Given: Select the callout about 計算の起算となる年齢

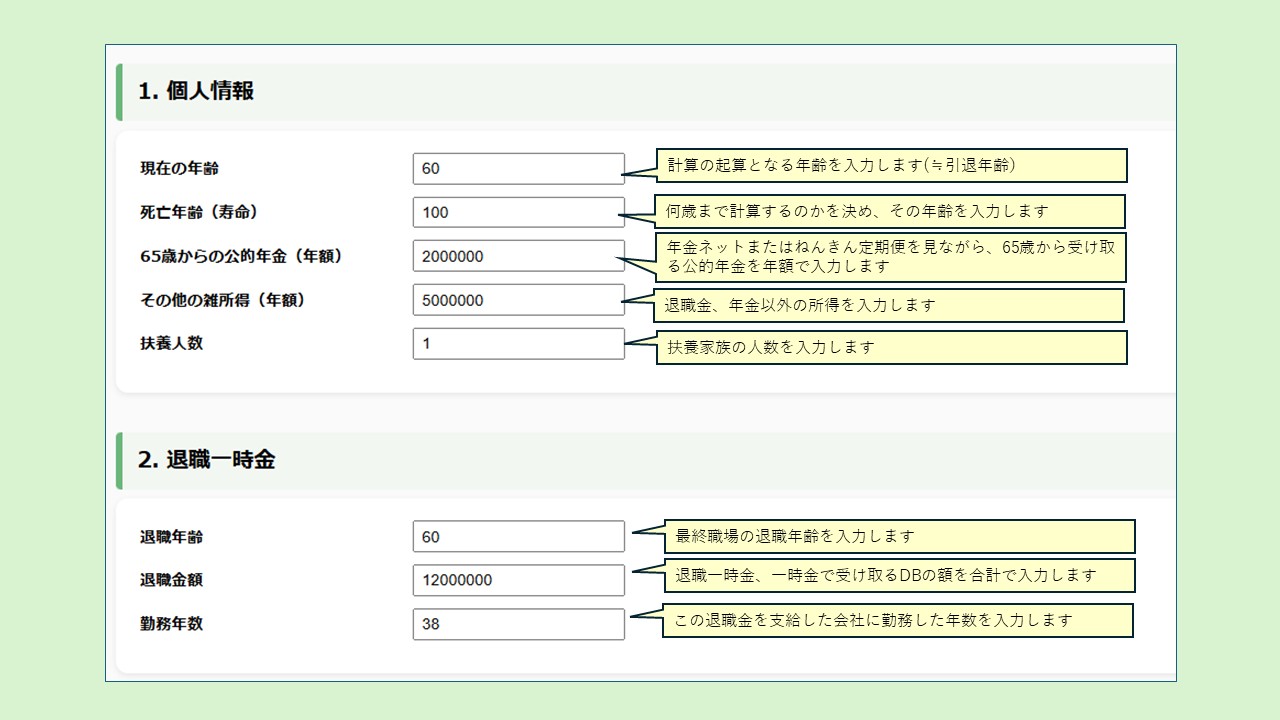Looking at the screenshot, I should (890, 166).
